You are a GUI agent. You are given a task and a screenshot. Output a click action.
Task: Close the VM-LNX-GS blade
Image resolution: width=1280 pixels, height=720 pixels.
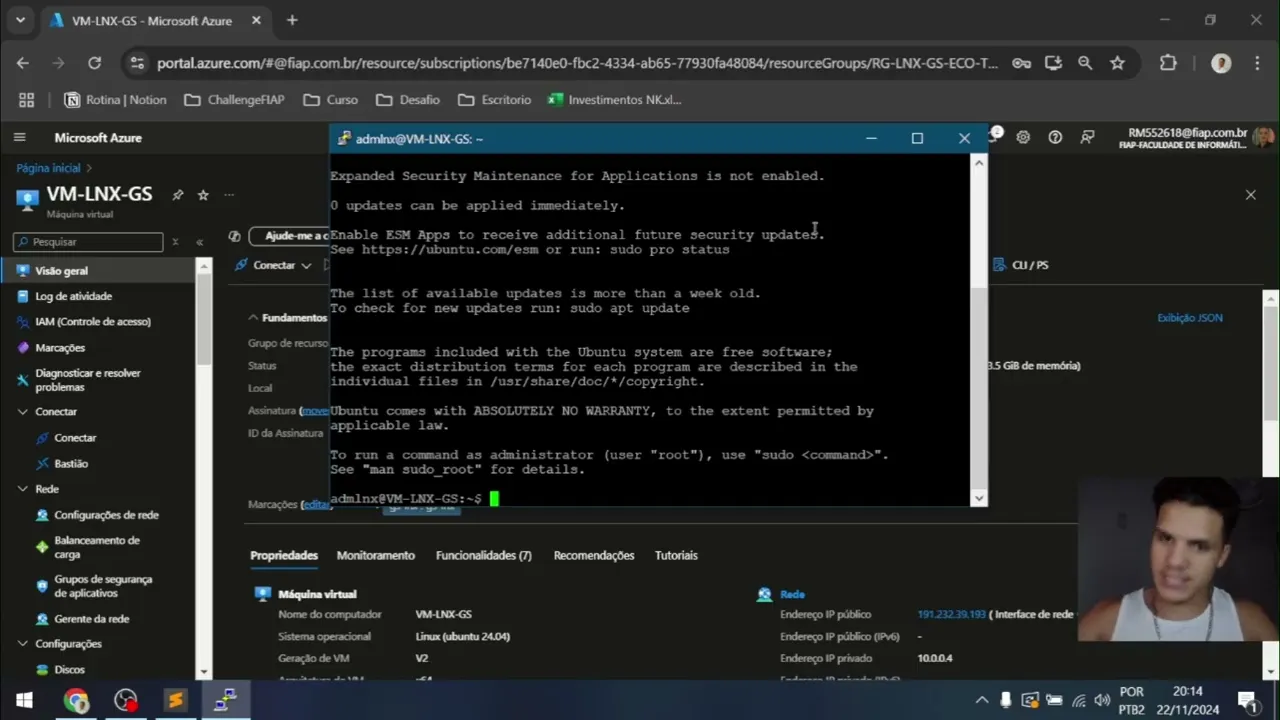pos(1250,195)
